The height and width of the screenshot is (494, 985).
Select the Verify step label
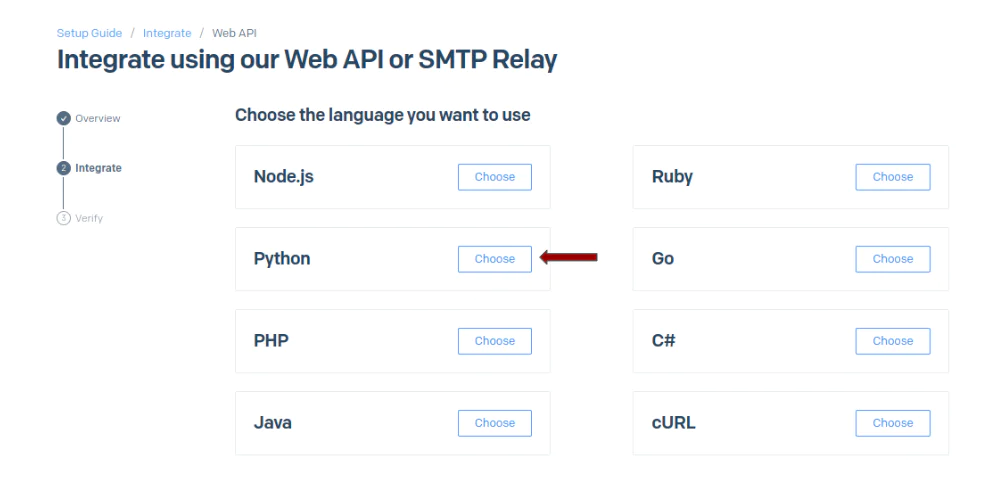click(89, 218)
